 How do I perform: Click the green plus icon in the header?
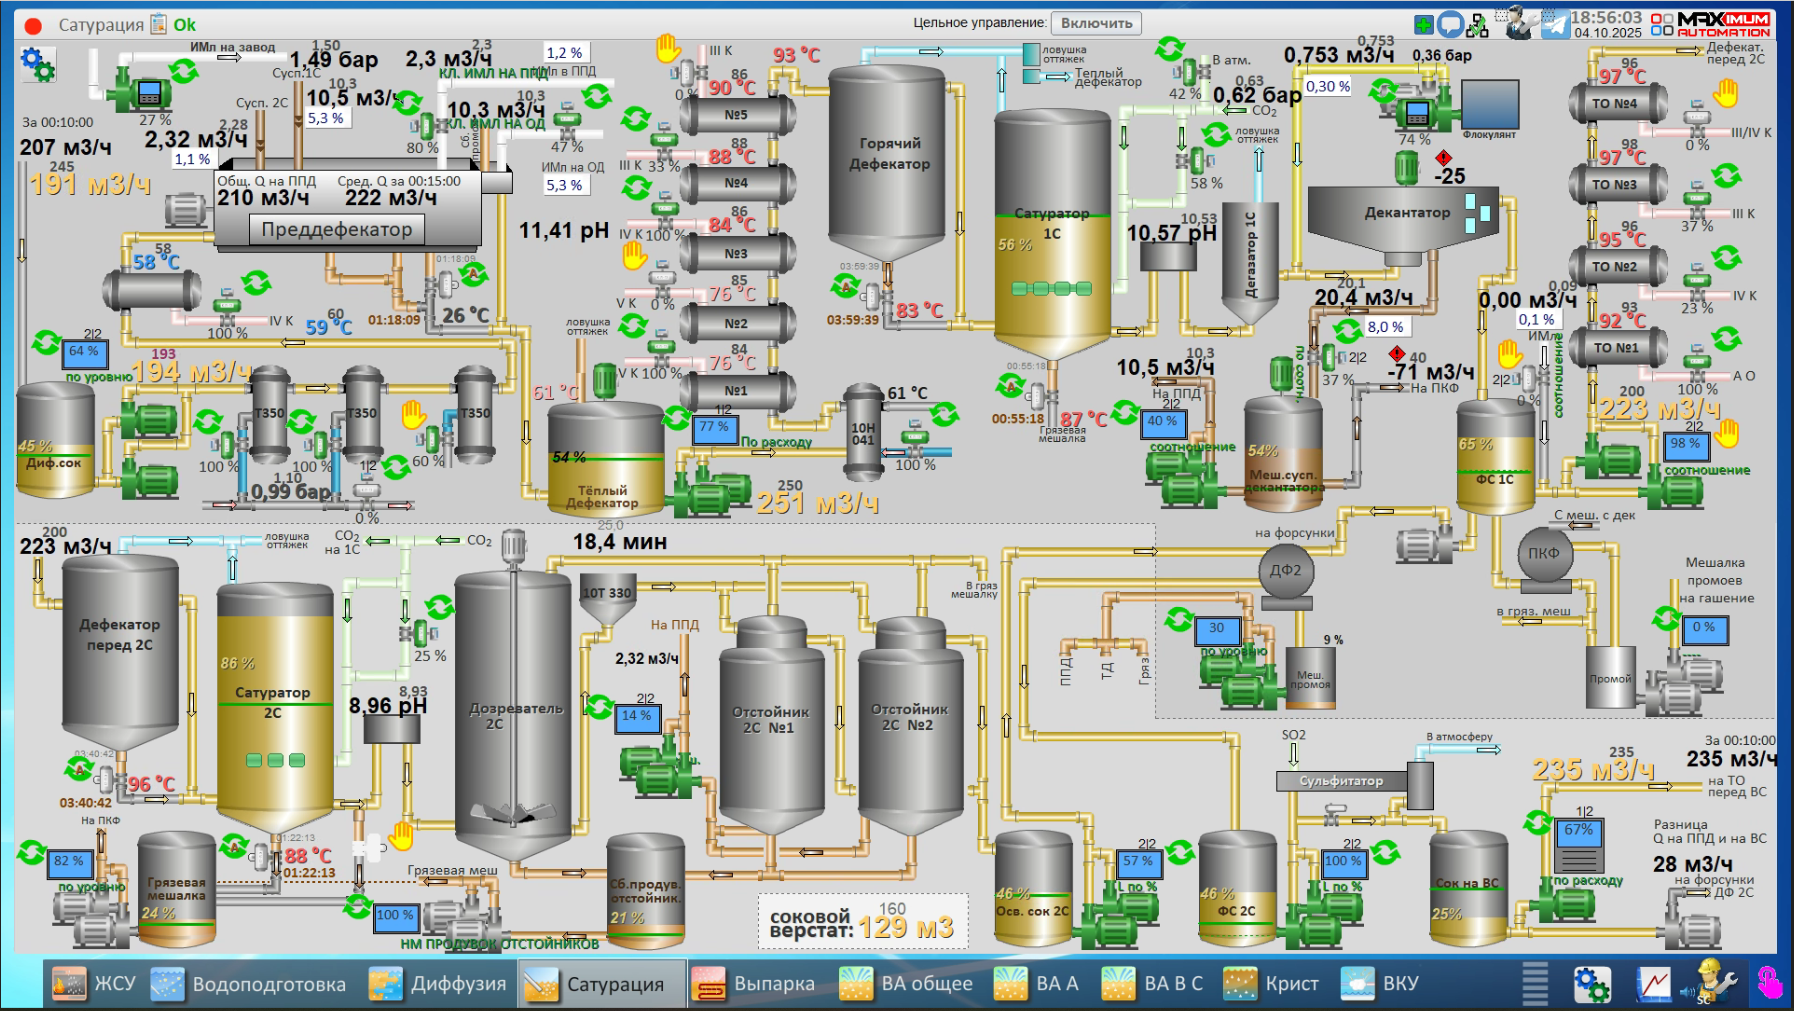(1424, 25)
